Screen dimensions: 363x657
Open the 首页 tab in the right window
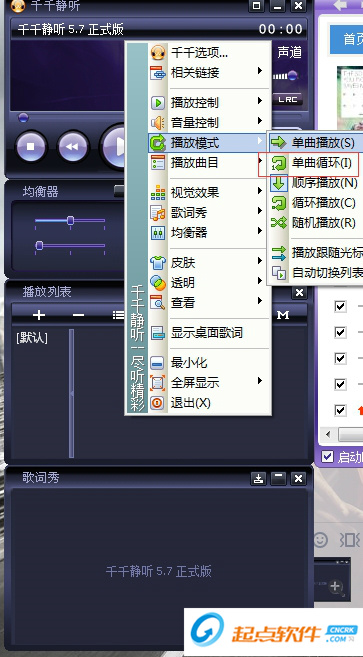(x=347, y=39)
